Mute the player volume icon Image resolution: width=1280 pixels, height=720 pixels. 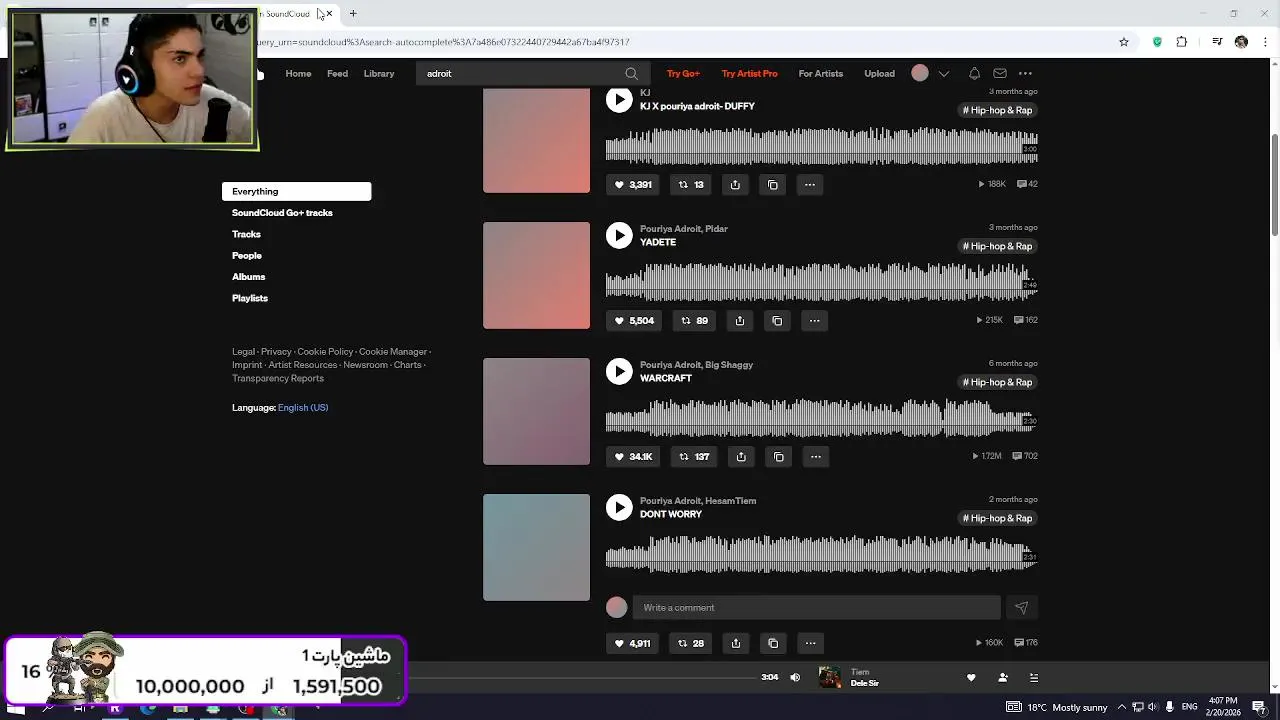(795, 677)
